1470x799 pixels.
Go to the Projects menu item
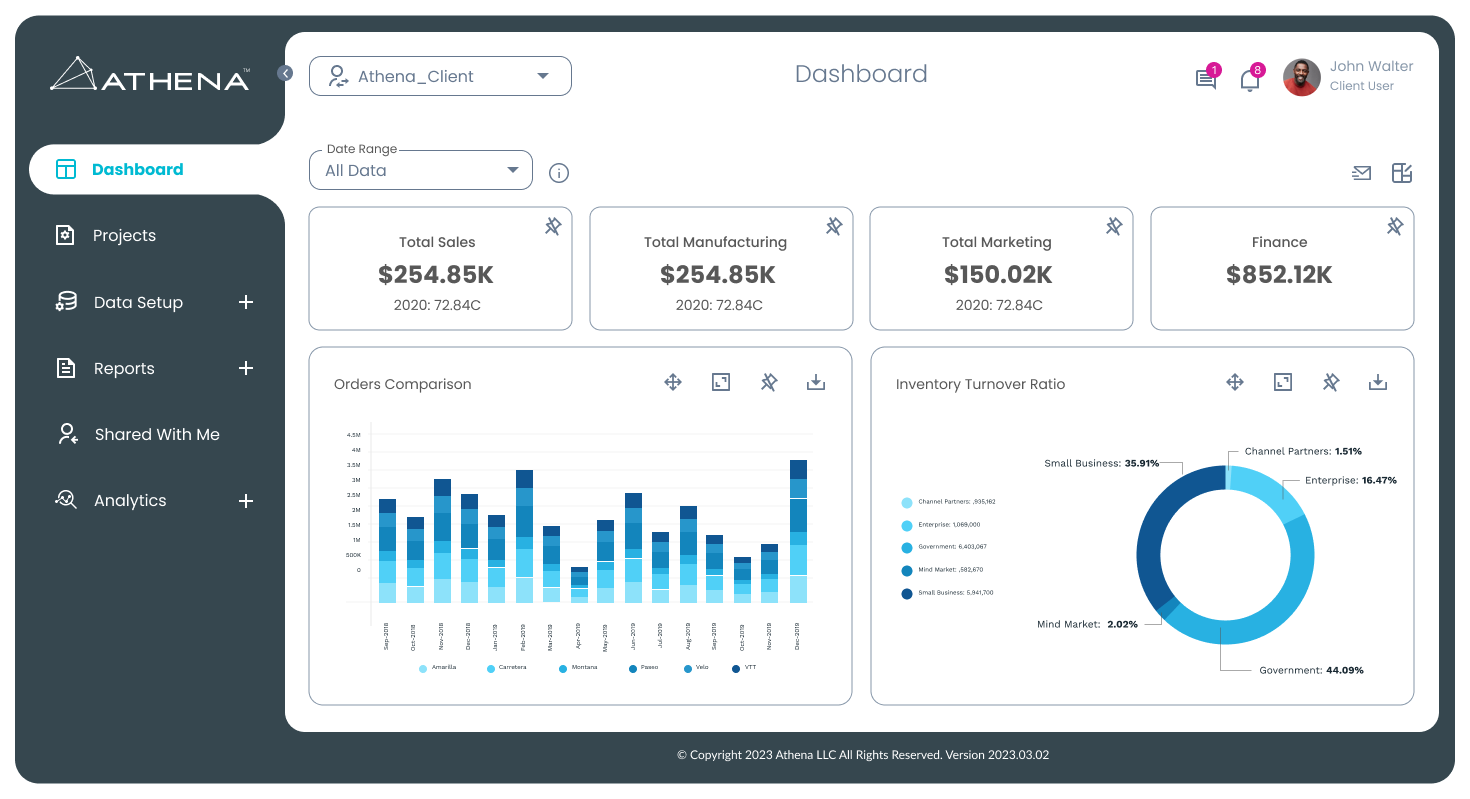(124, 235)
